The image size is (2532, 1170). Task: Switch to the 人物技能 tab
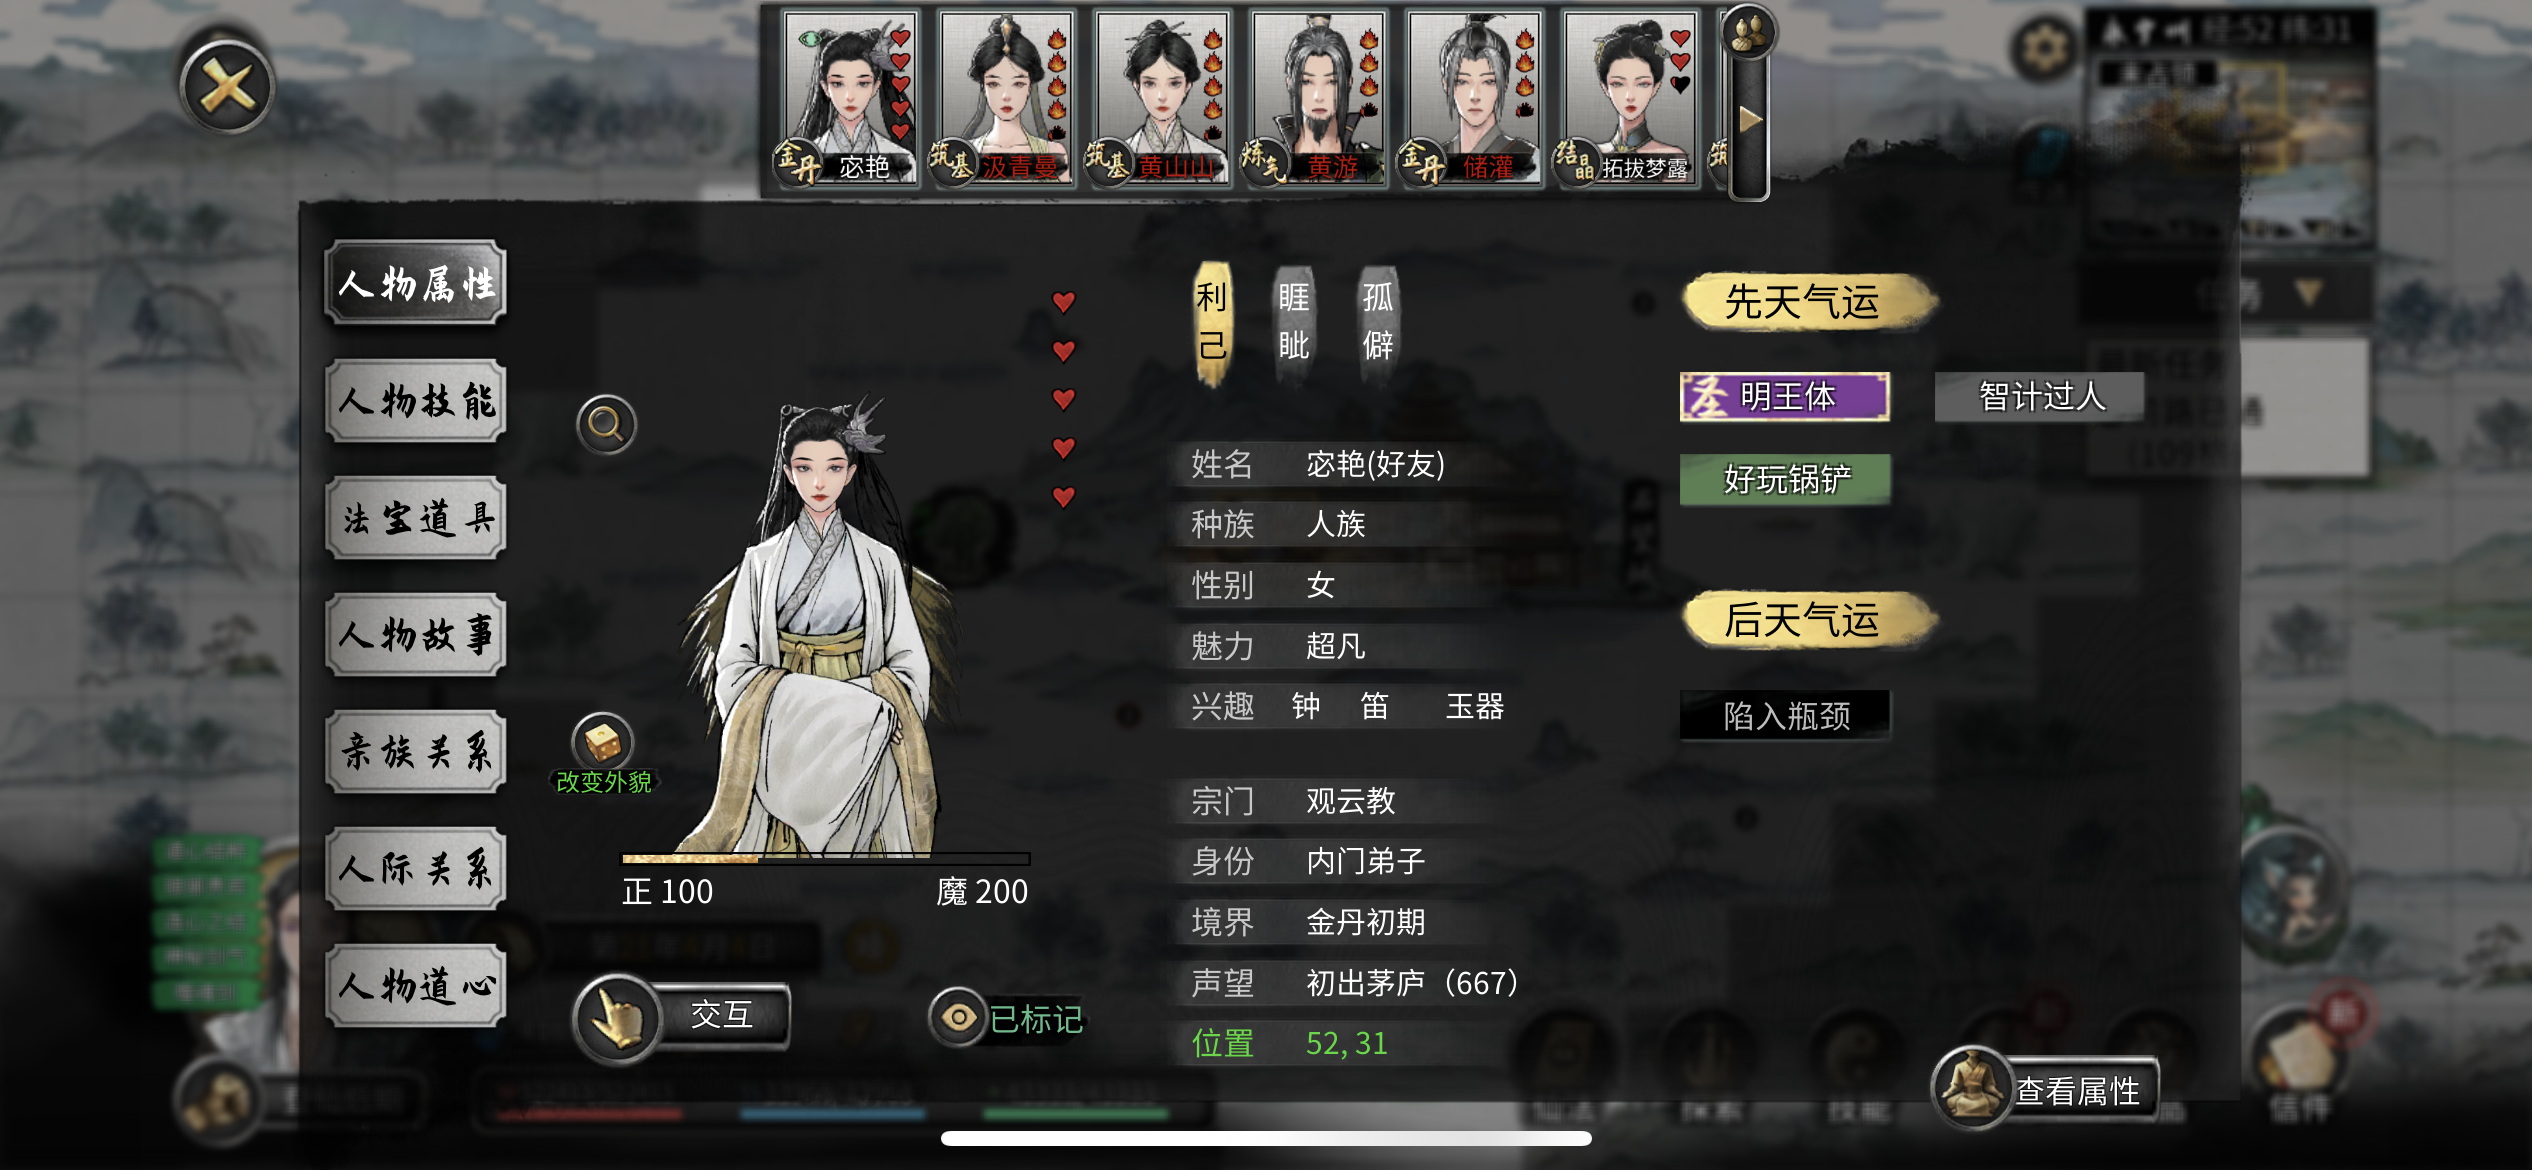416,401
